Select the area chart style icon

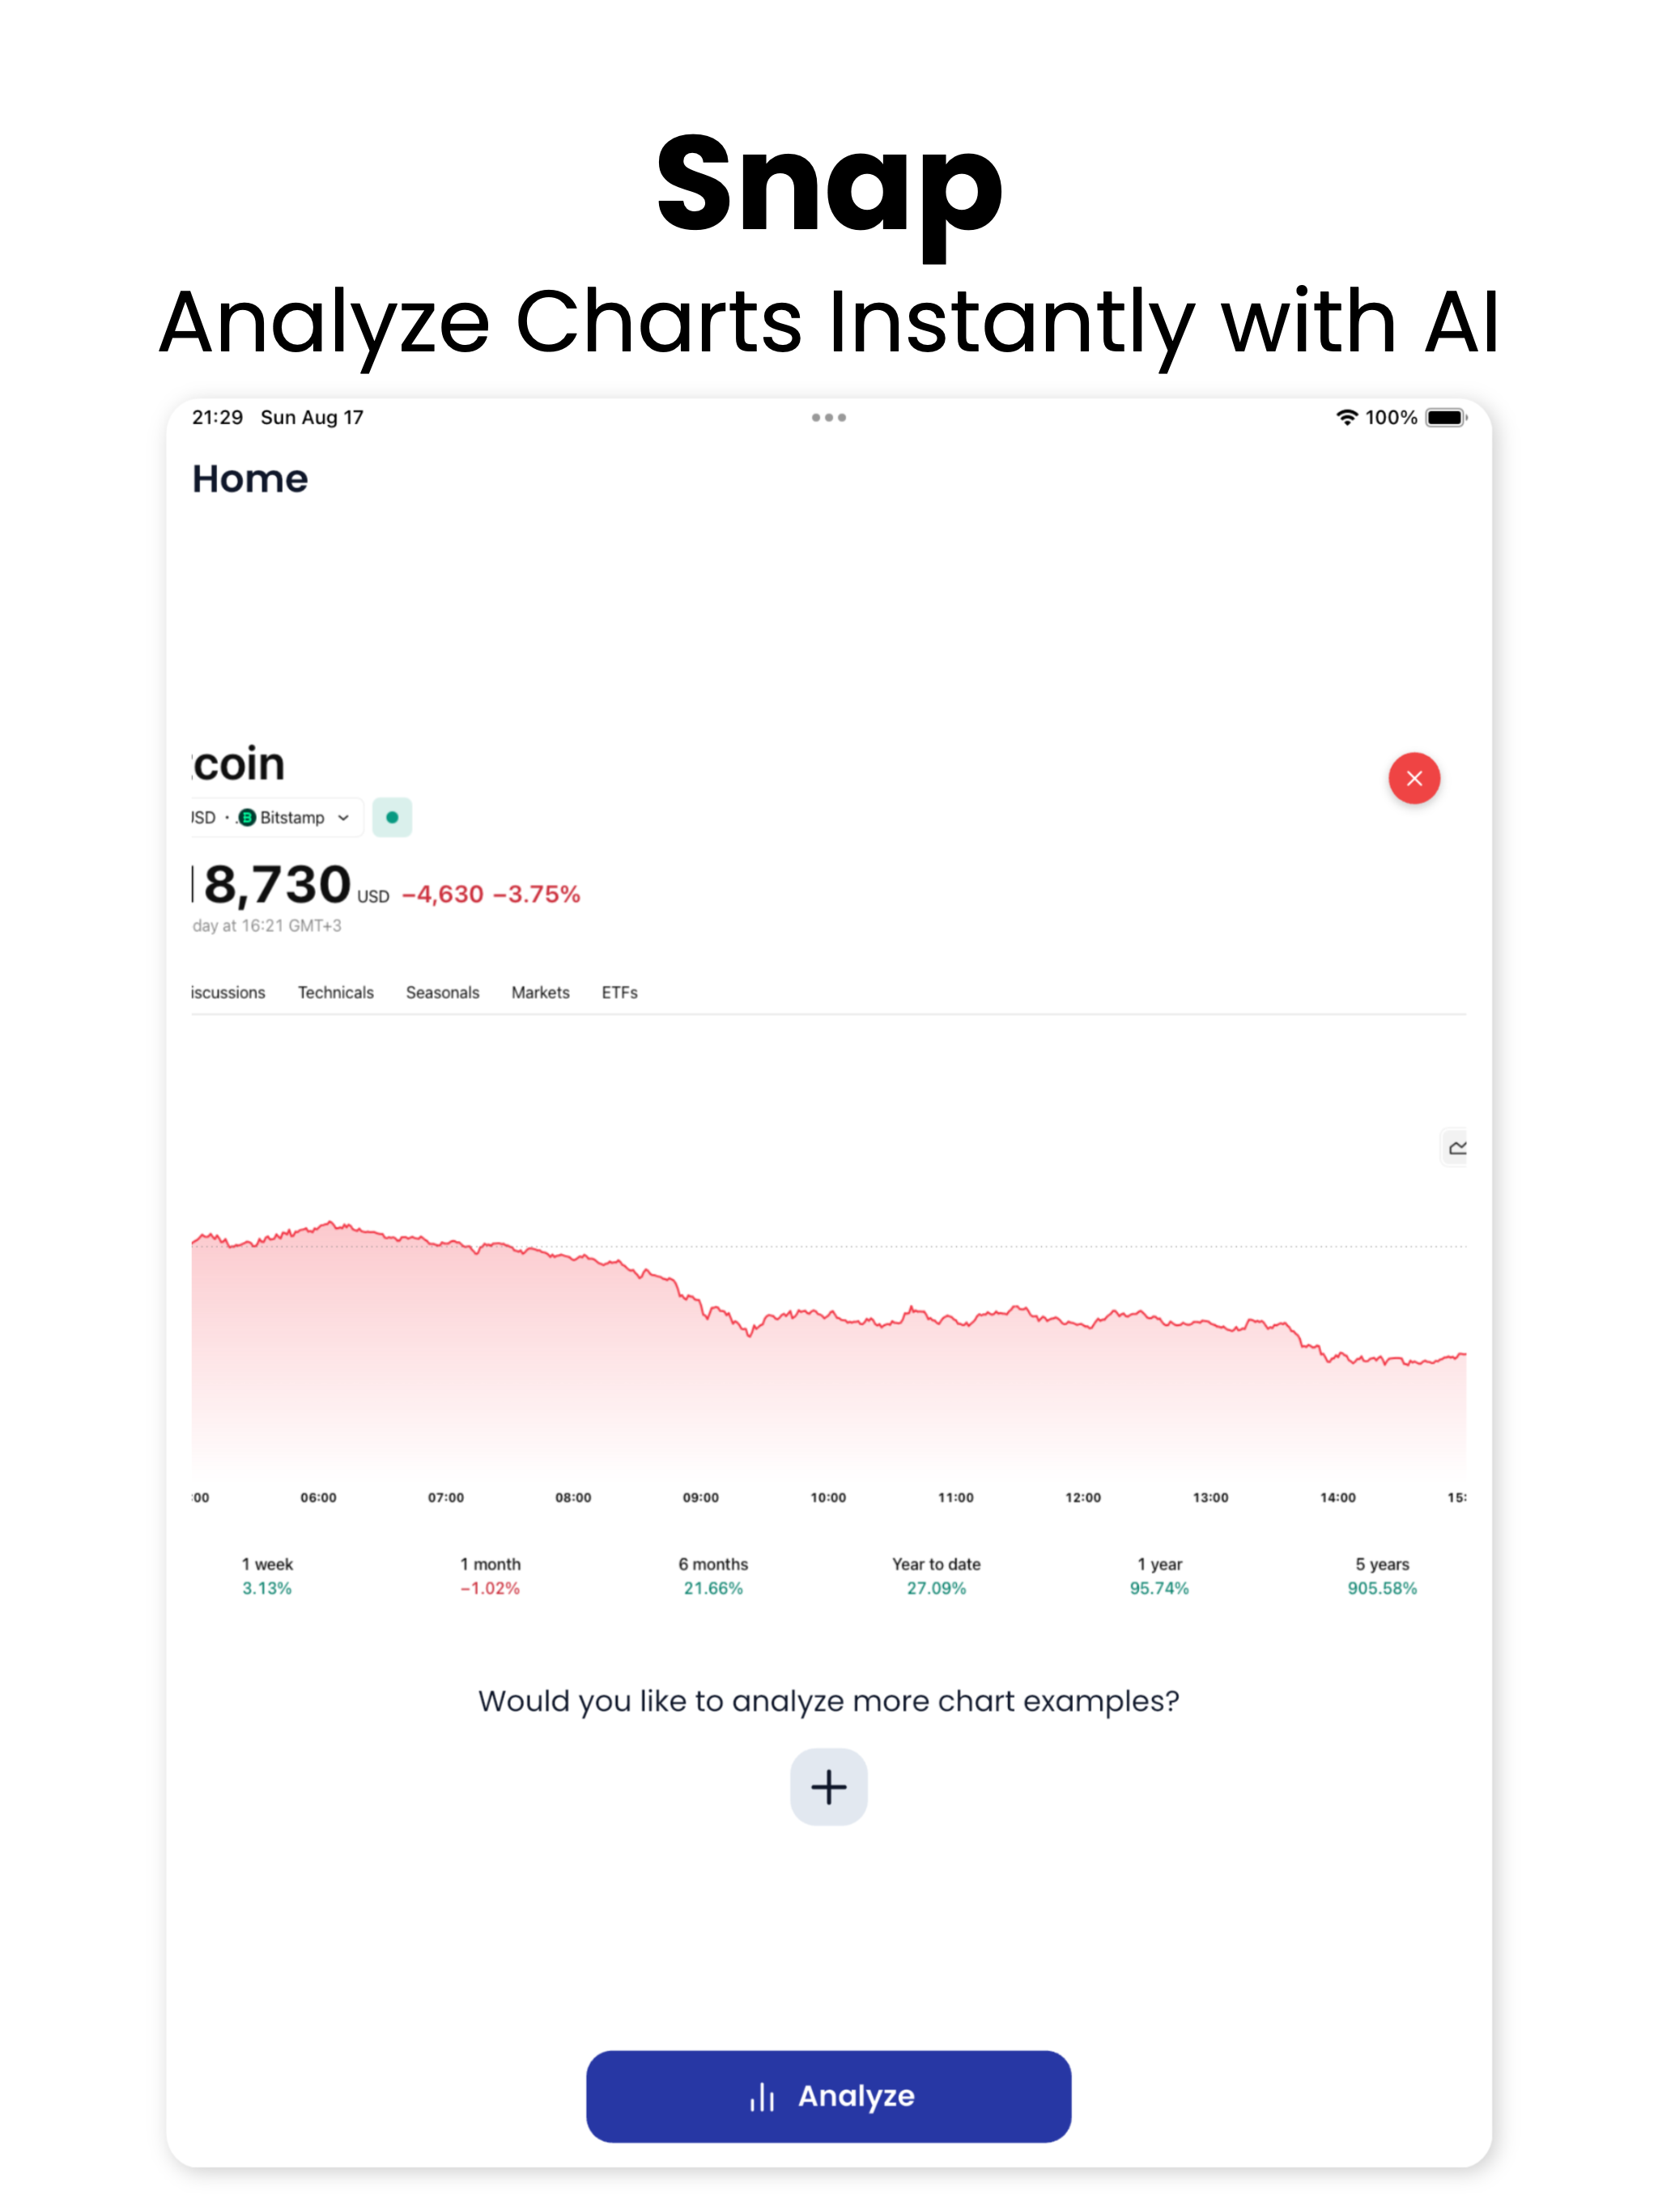[x=1456, y=1147]
